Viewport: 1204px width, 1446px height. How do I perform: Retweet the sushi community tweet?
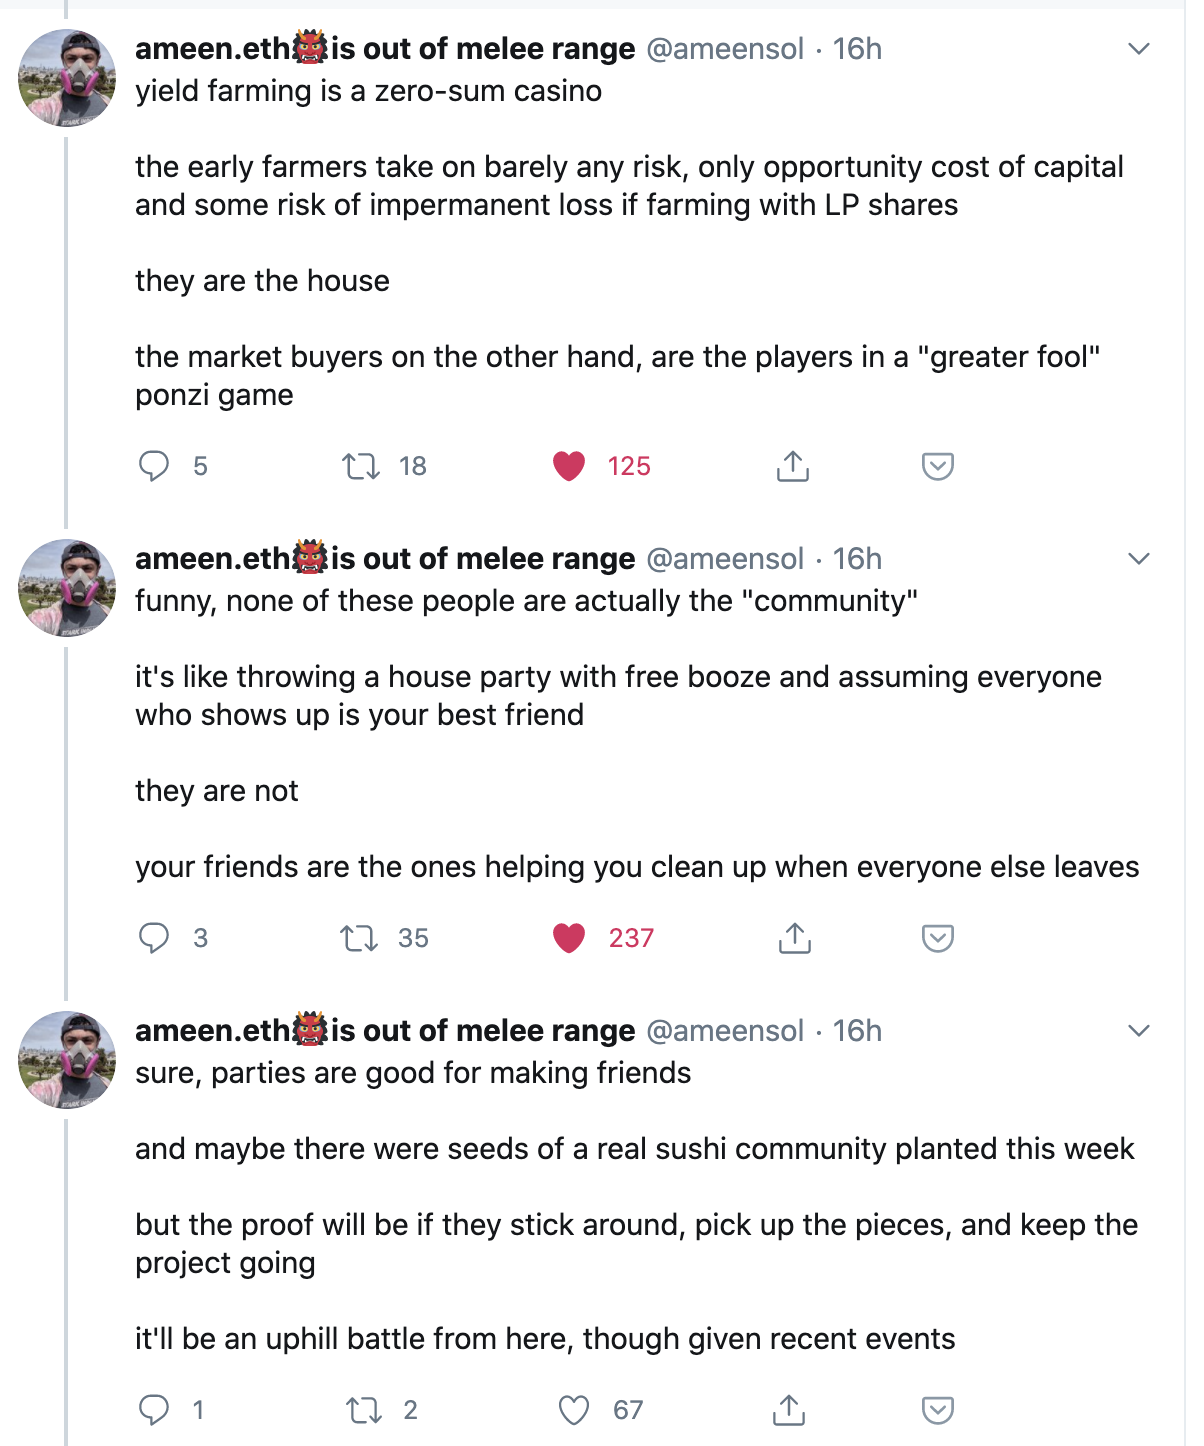point(363,1410)
